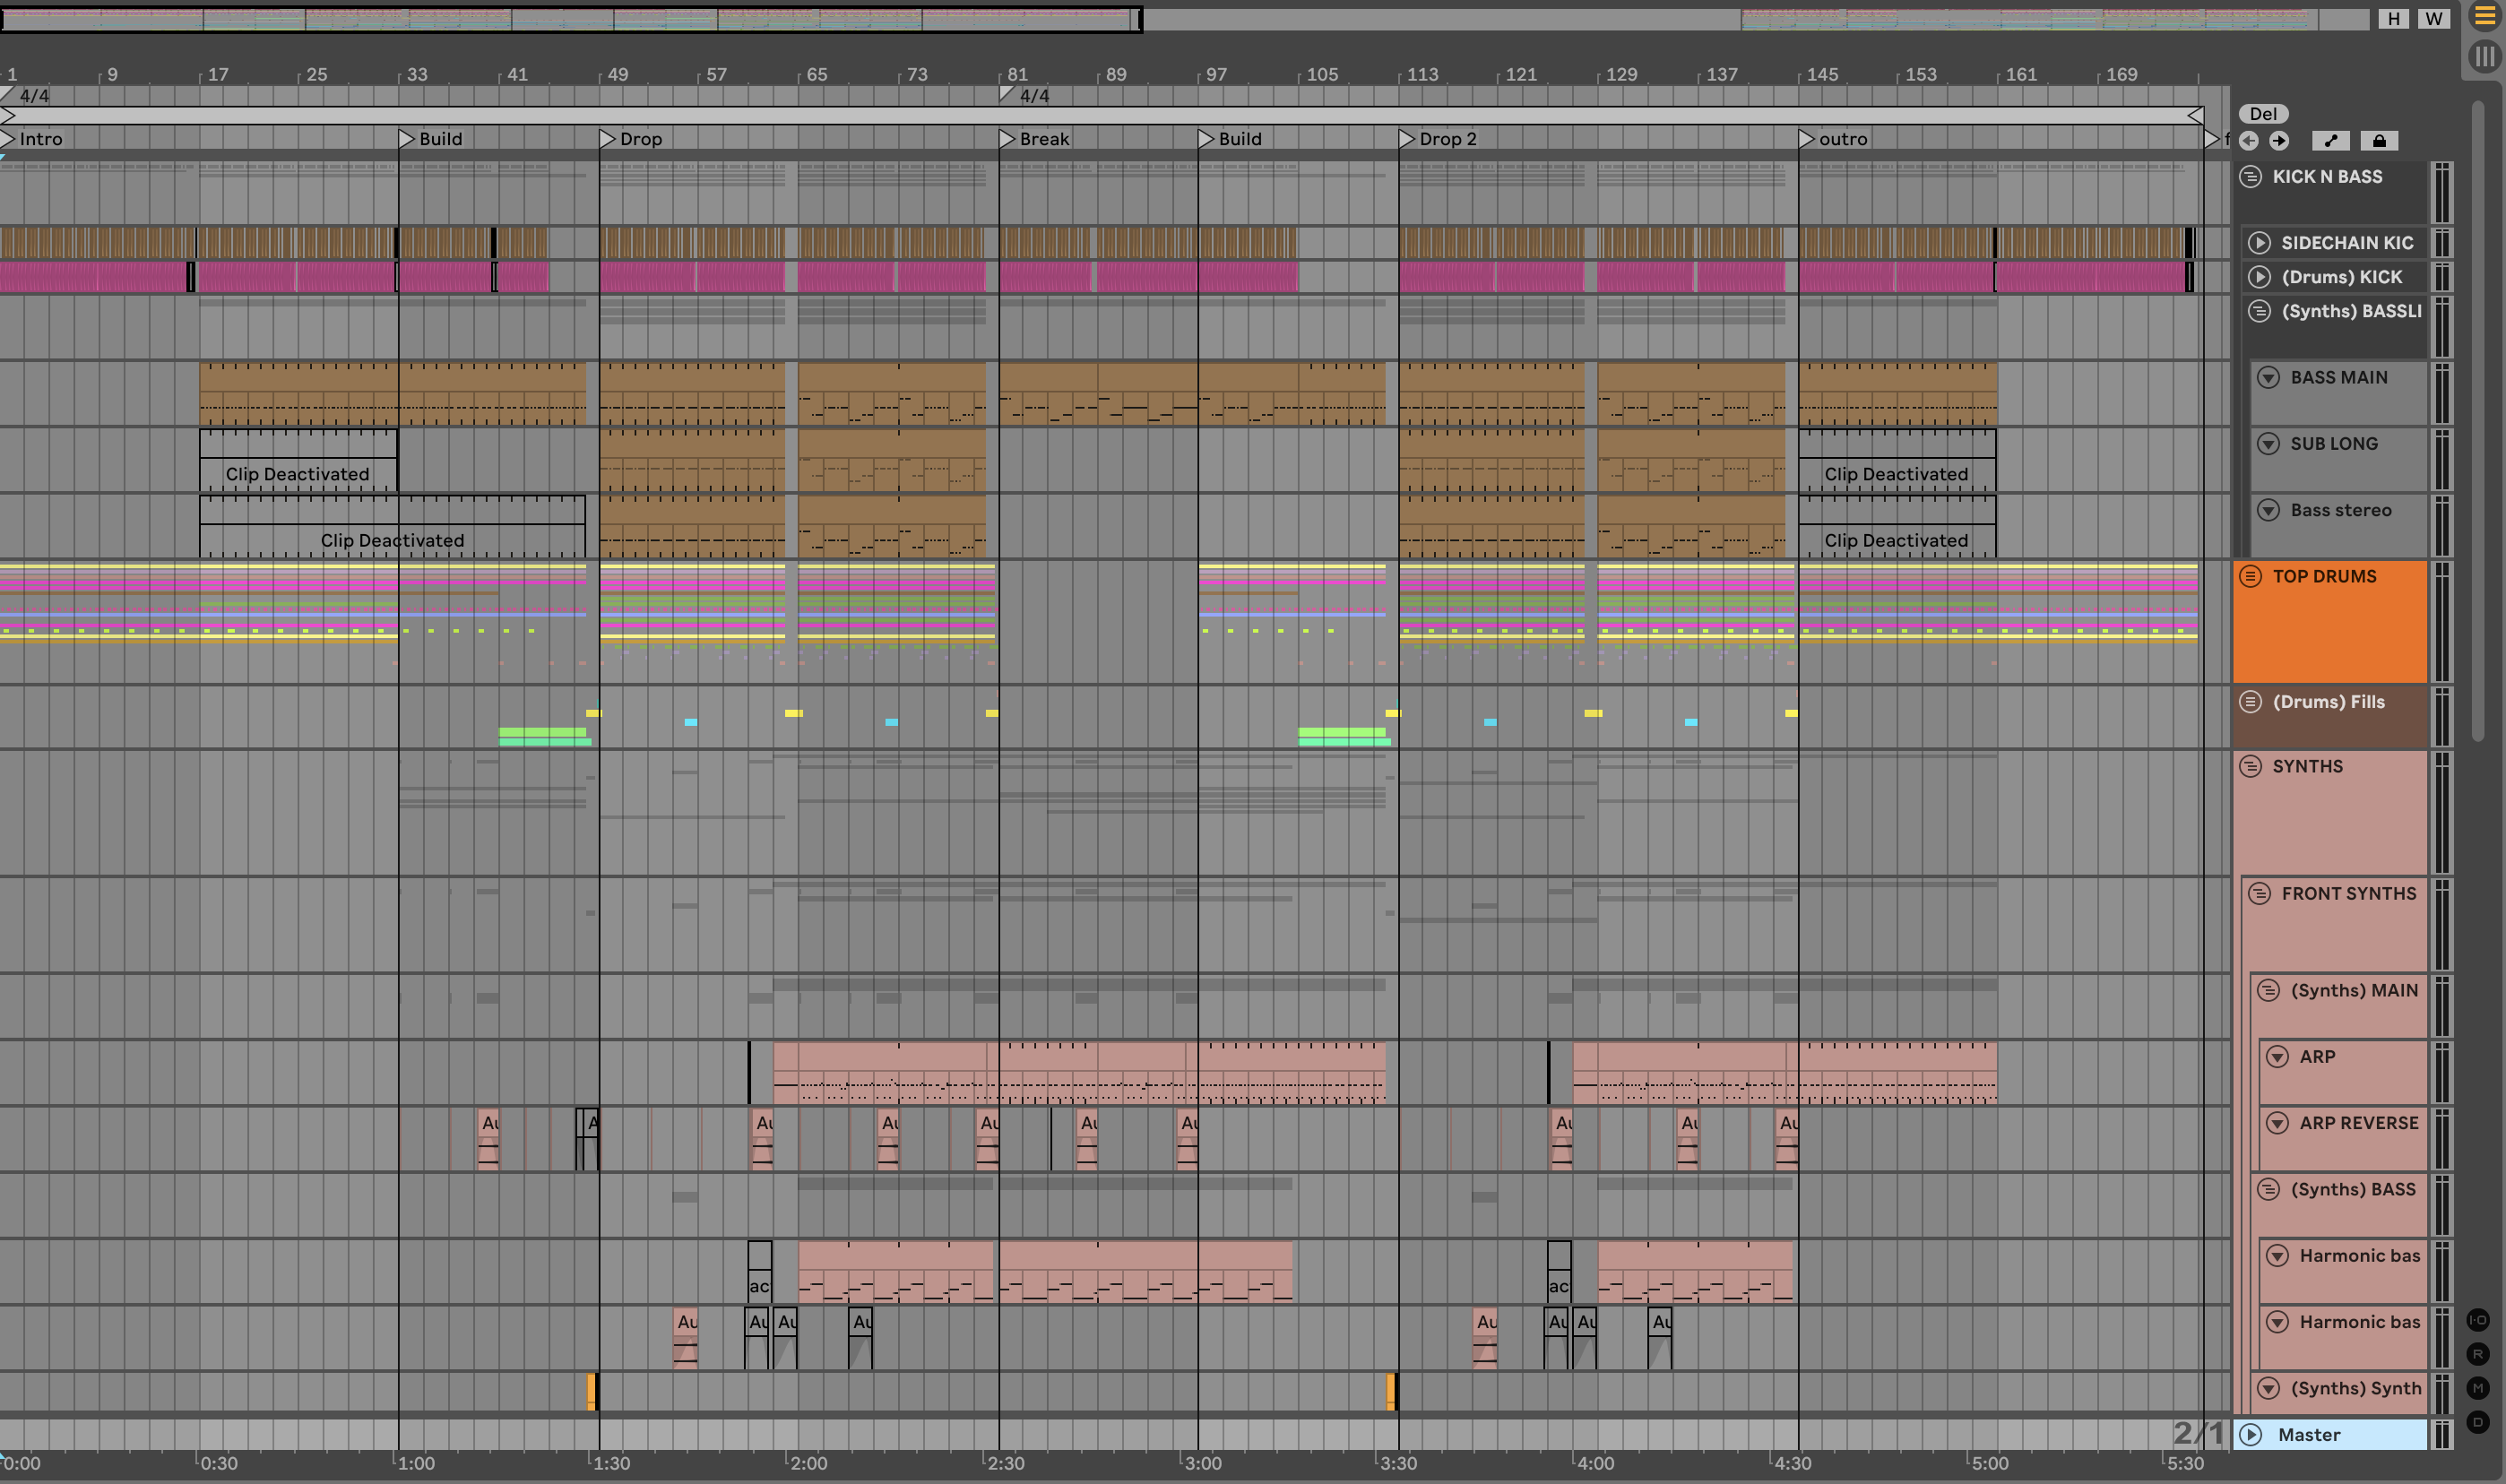Screen dimensions: 2506x1484
Task: Unfold the BASS MAIN track
Action: [2268, 377]
